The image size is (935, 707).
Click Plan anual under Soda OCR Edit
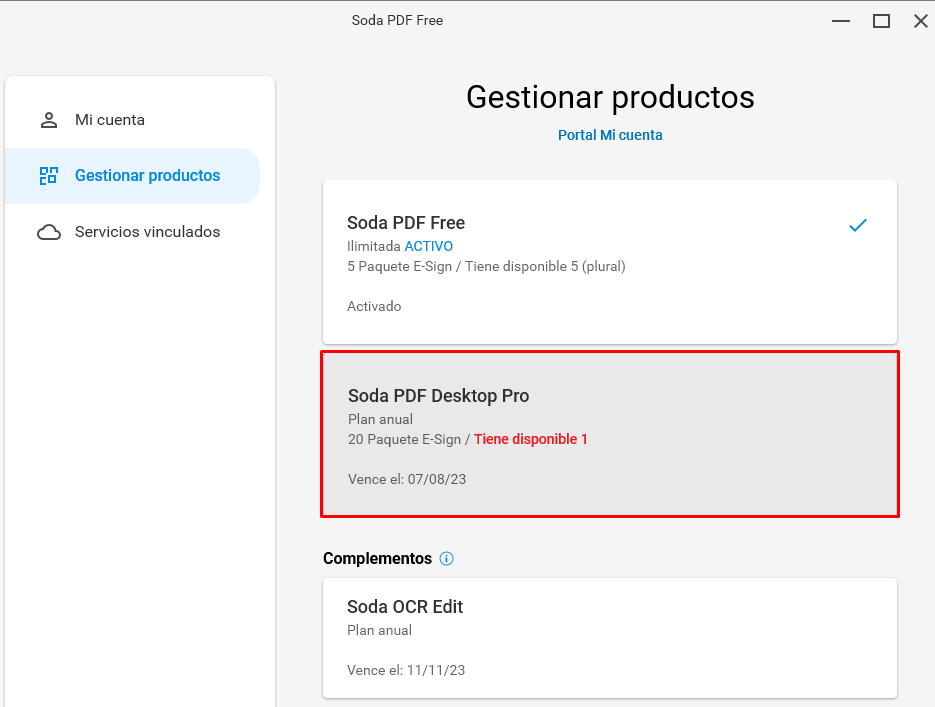(x=379, y=631)
